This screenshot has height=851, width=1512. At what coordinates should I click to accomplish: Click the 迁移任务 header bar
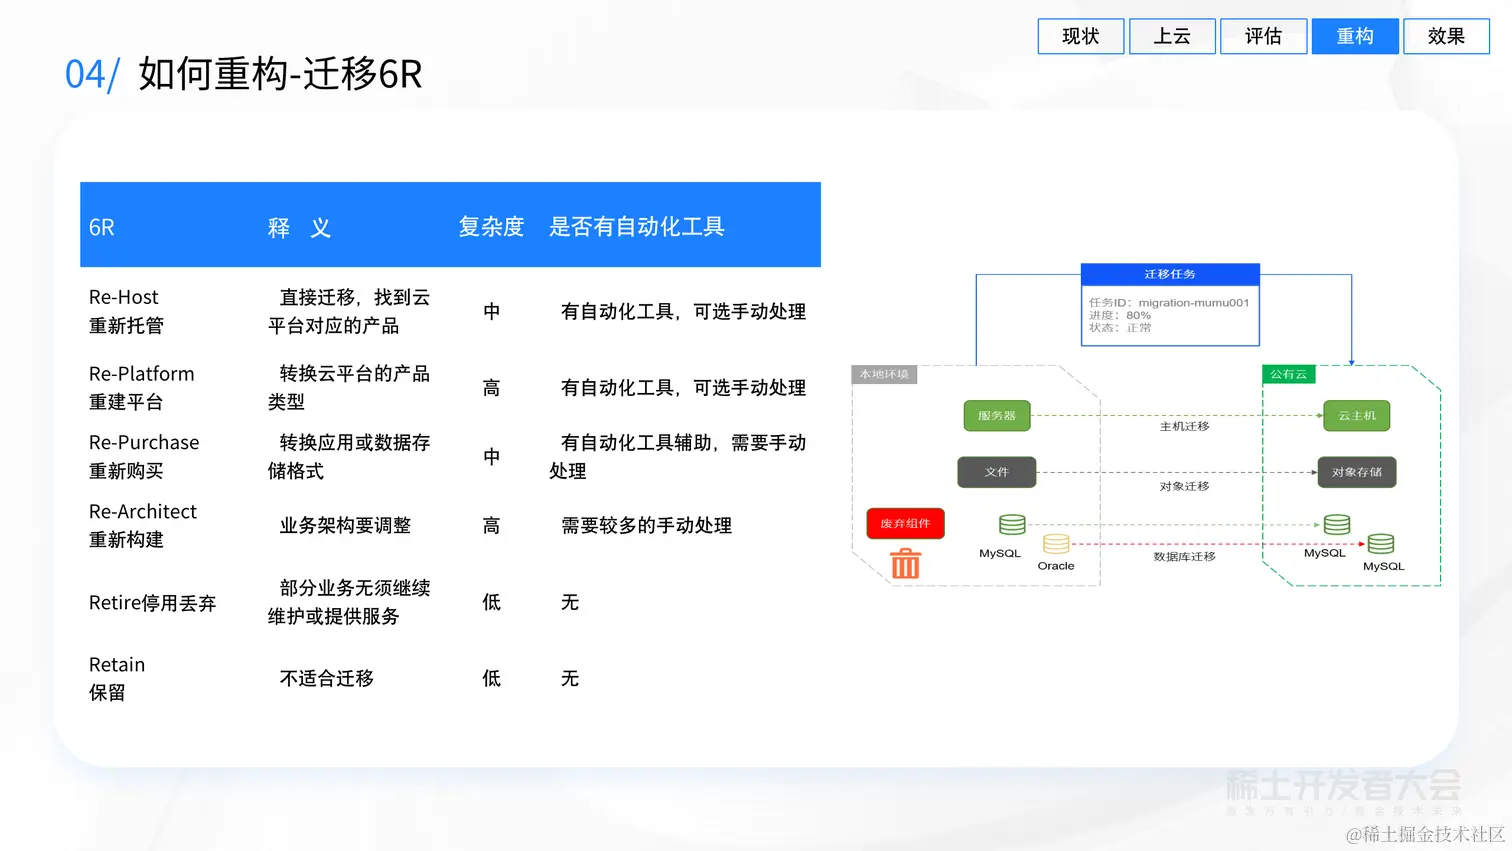1170,274
